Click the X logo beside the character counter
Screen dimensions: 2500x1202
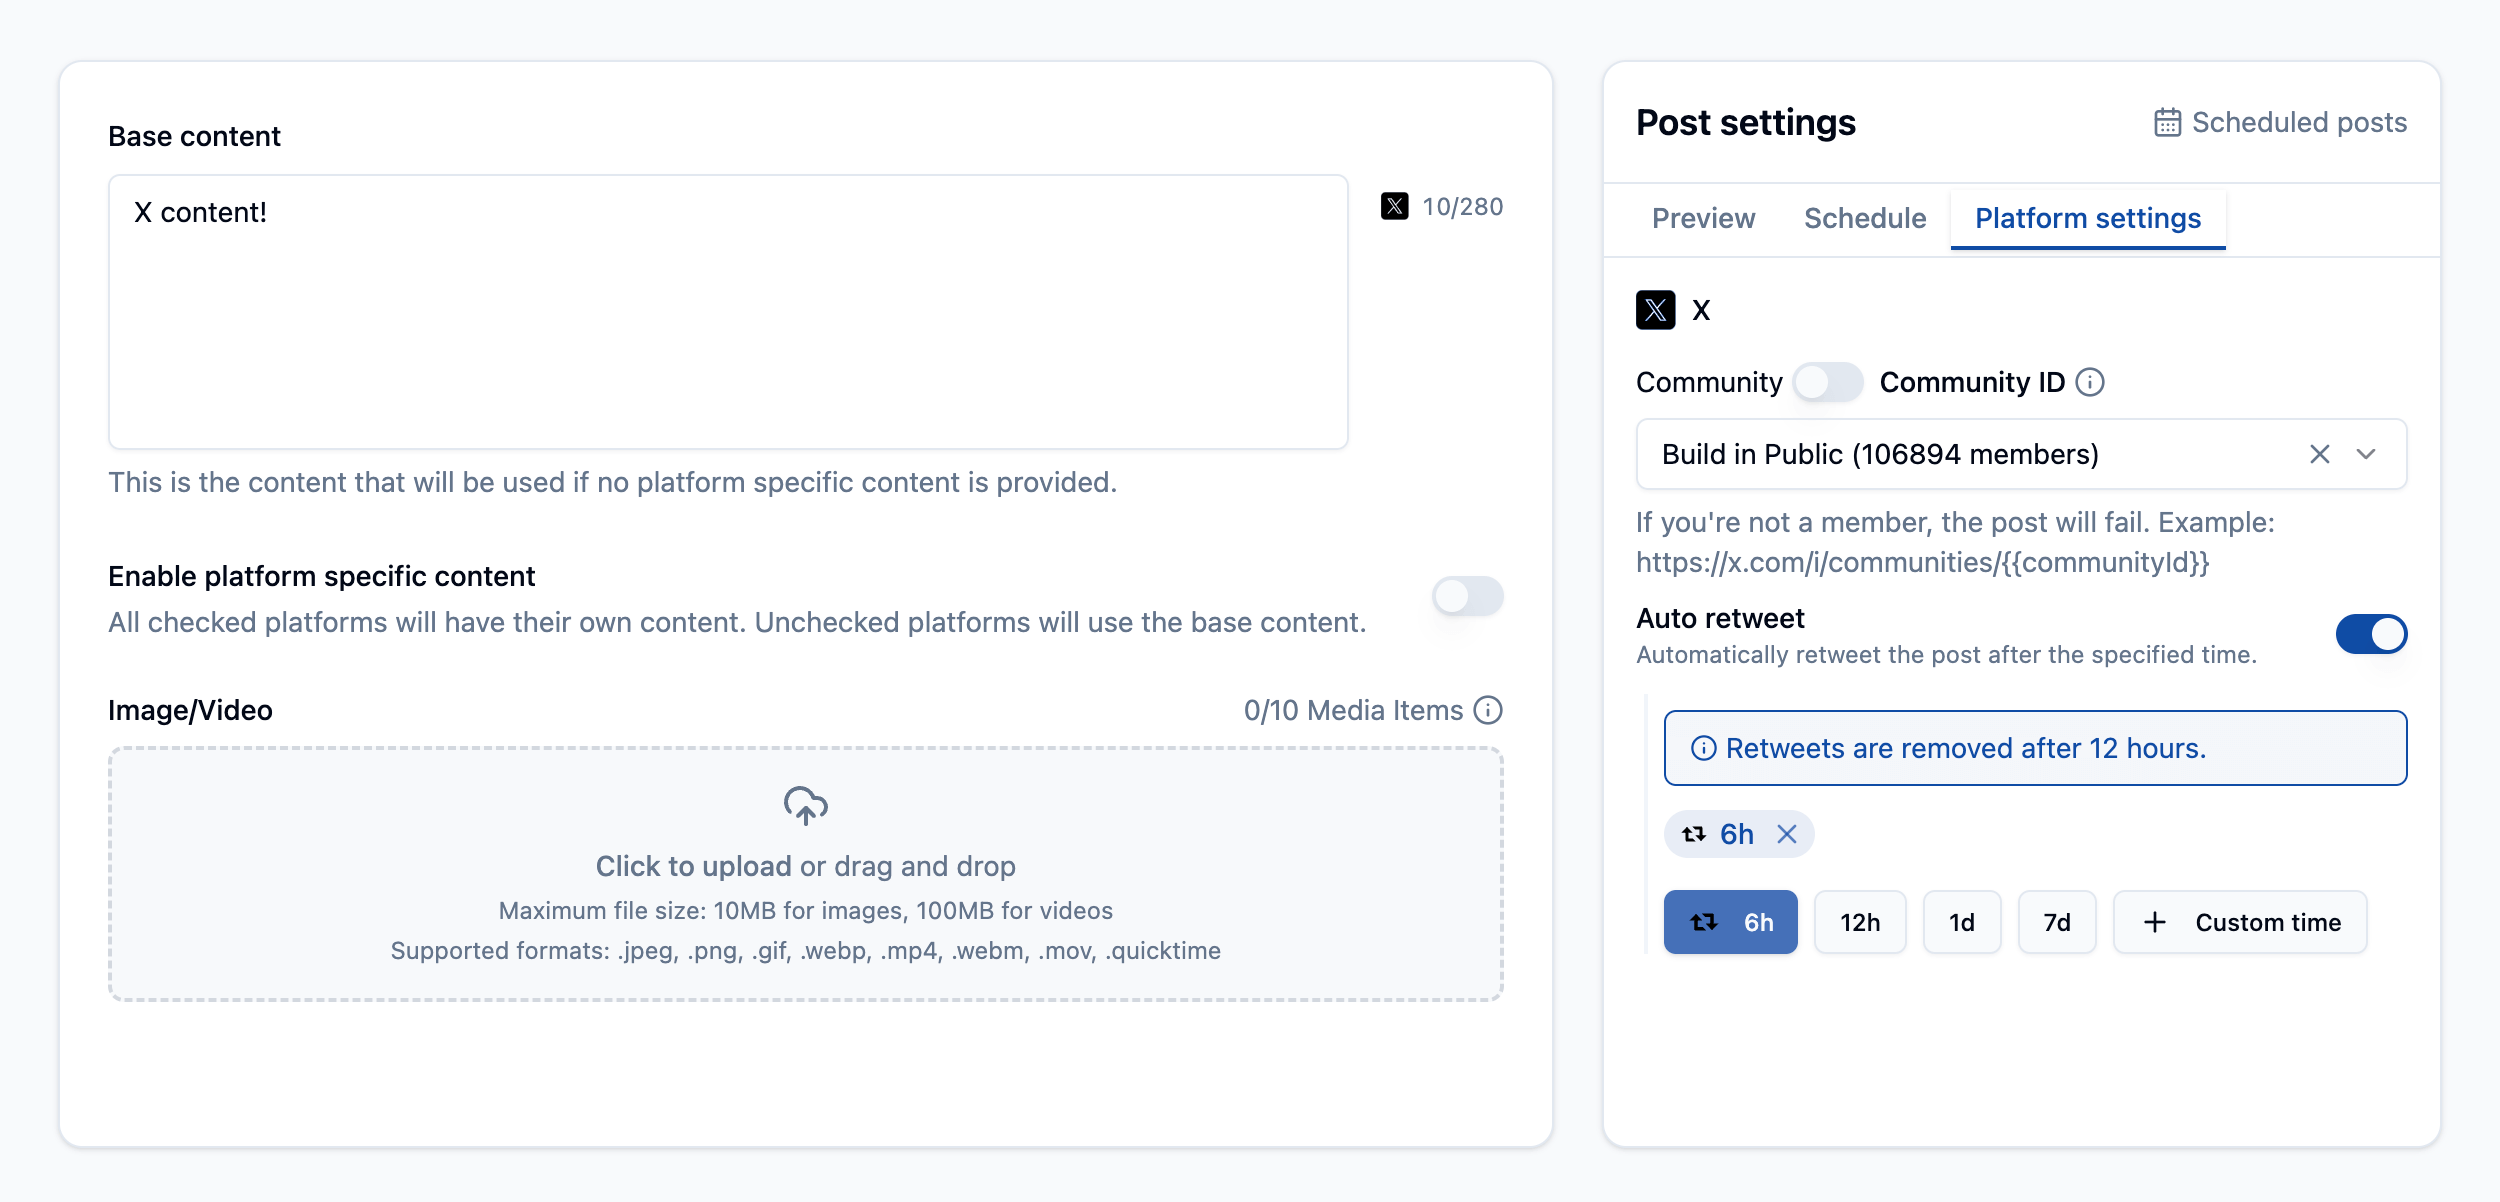pos(1394,206)
